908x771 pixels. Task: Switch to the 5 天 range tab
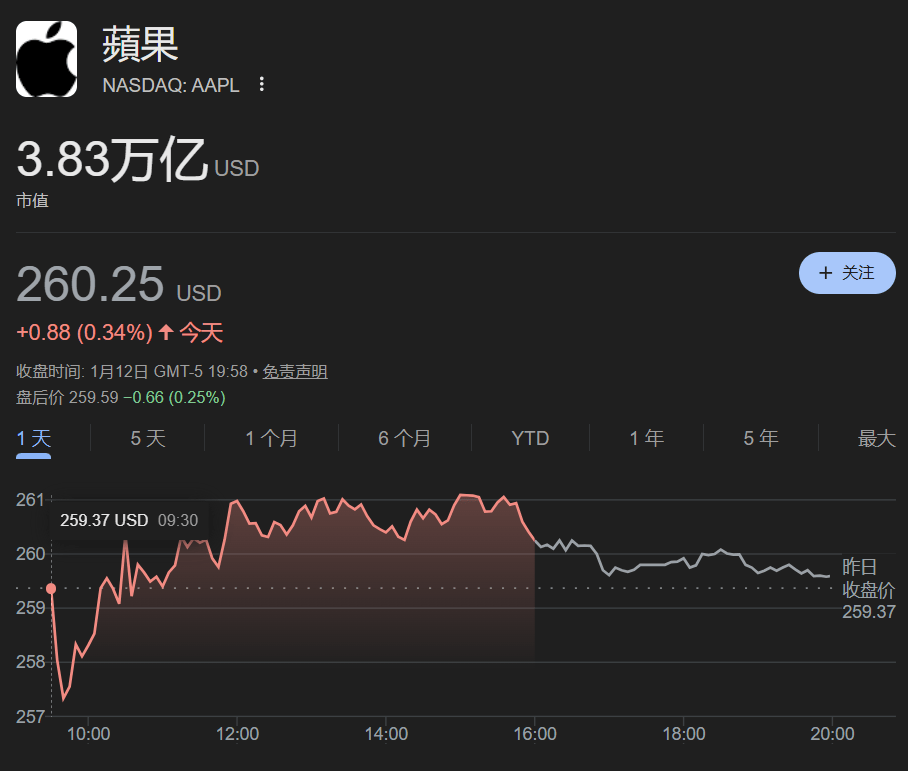[x=148, y=438]
